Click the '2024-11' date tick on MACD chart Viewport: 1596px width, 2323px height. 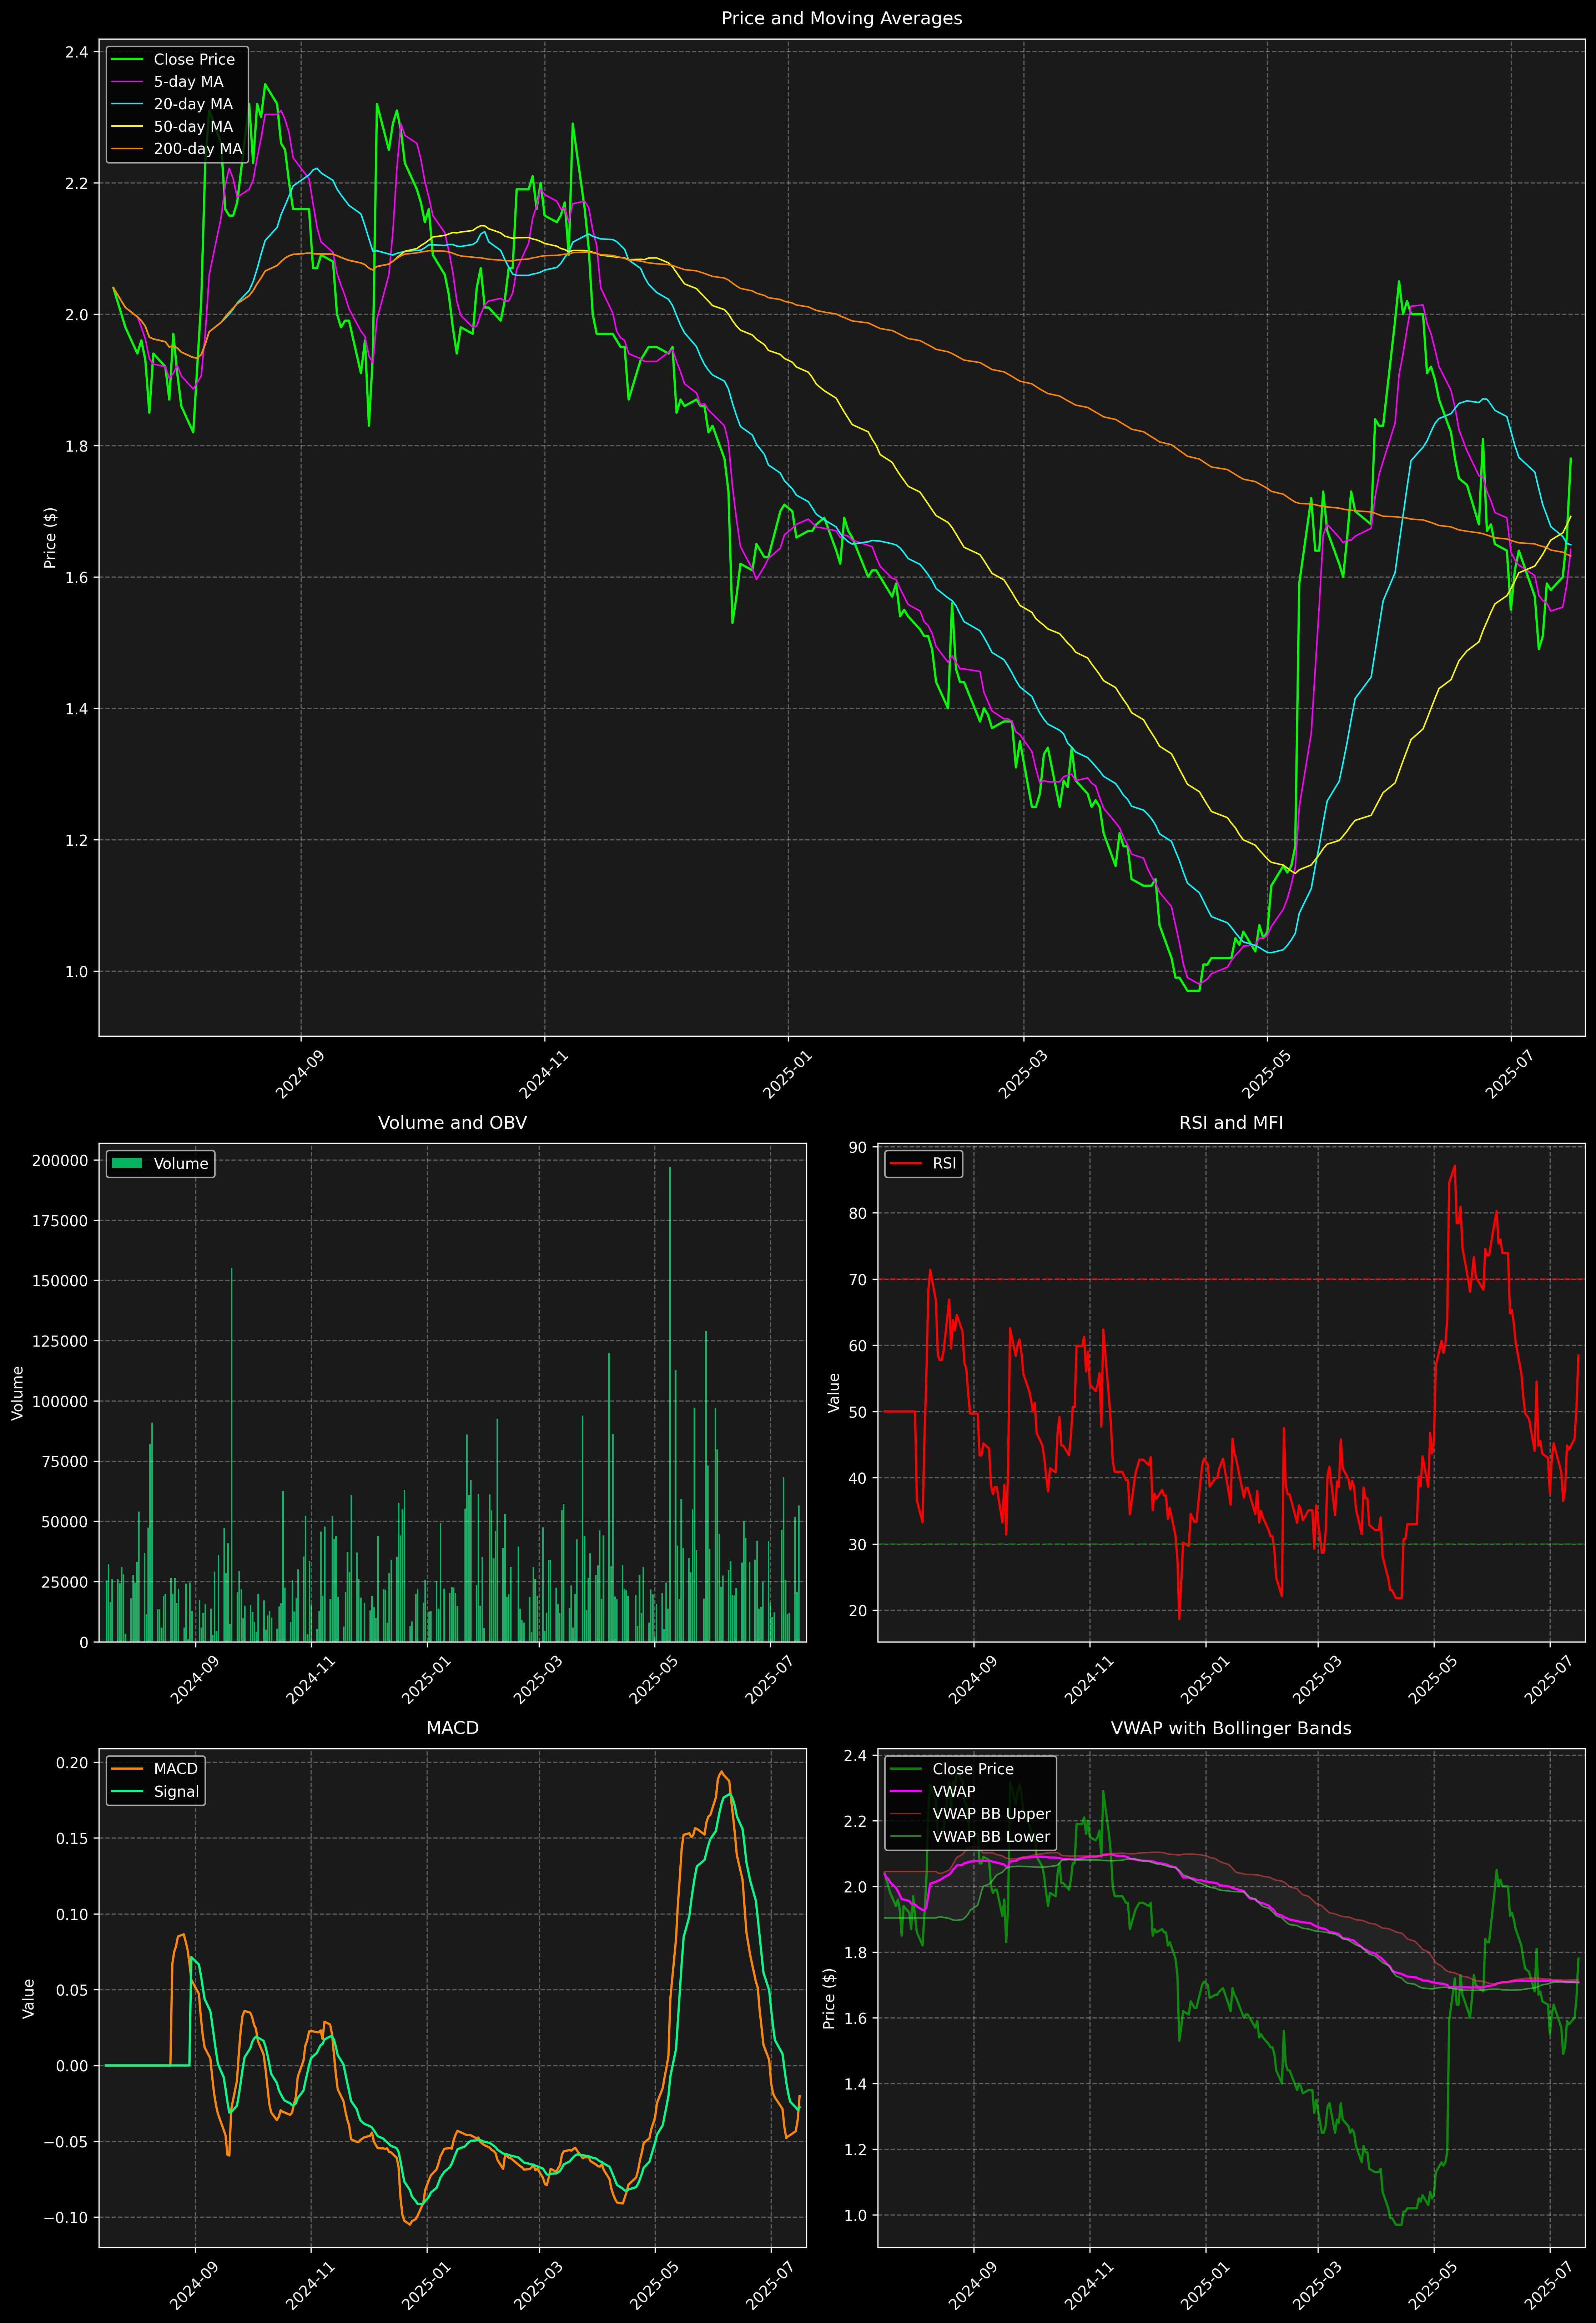tap(310, 2286)
